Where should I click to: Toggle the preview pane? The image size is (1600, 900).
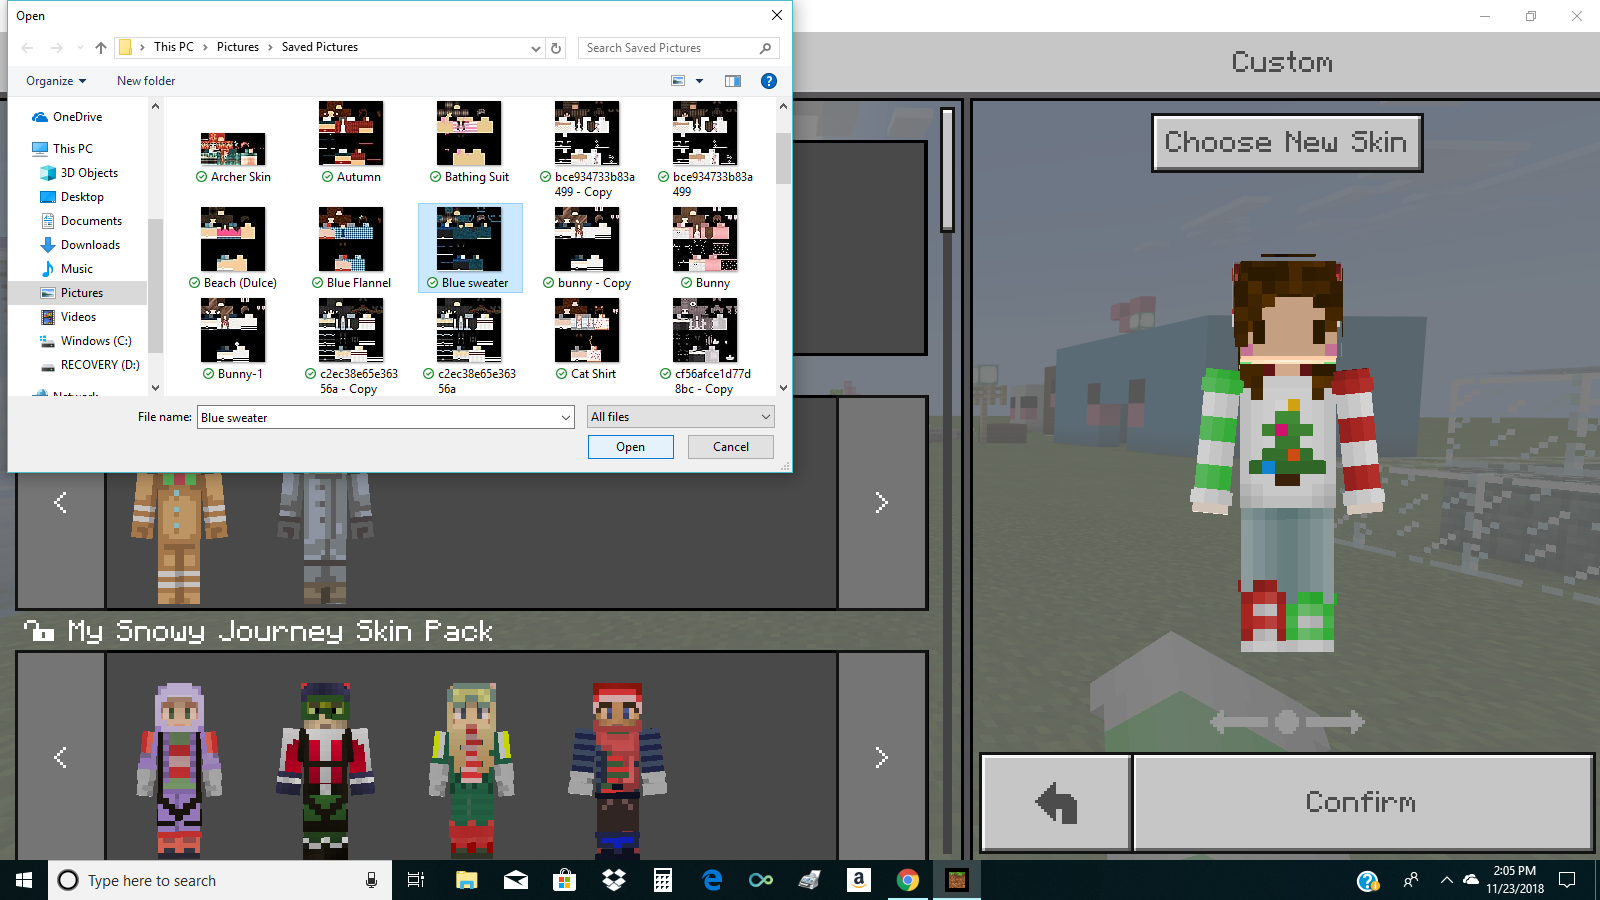(x=733, y=81)
